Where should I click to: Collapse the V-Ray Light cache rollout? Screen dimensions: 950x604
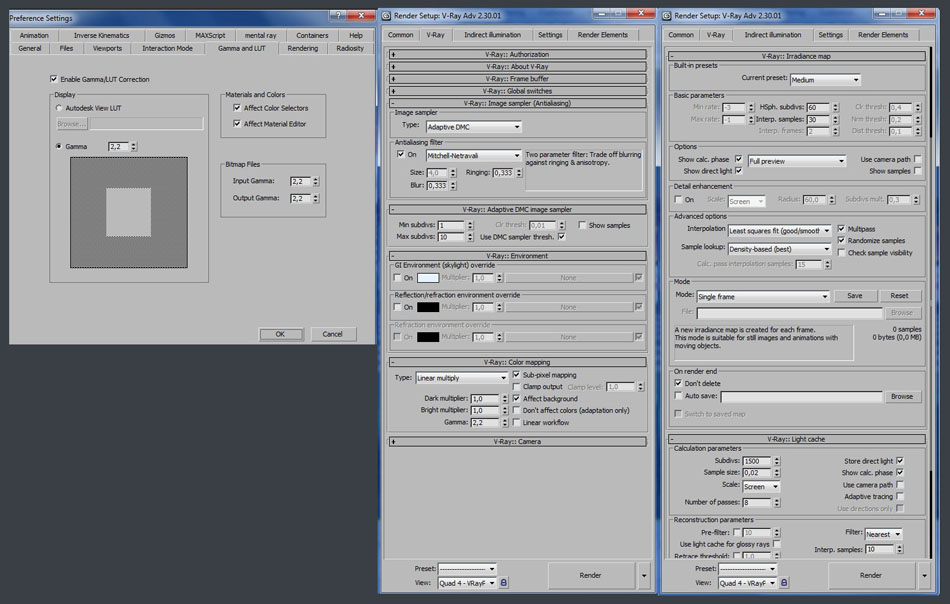795,439
